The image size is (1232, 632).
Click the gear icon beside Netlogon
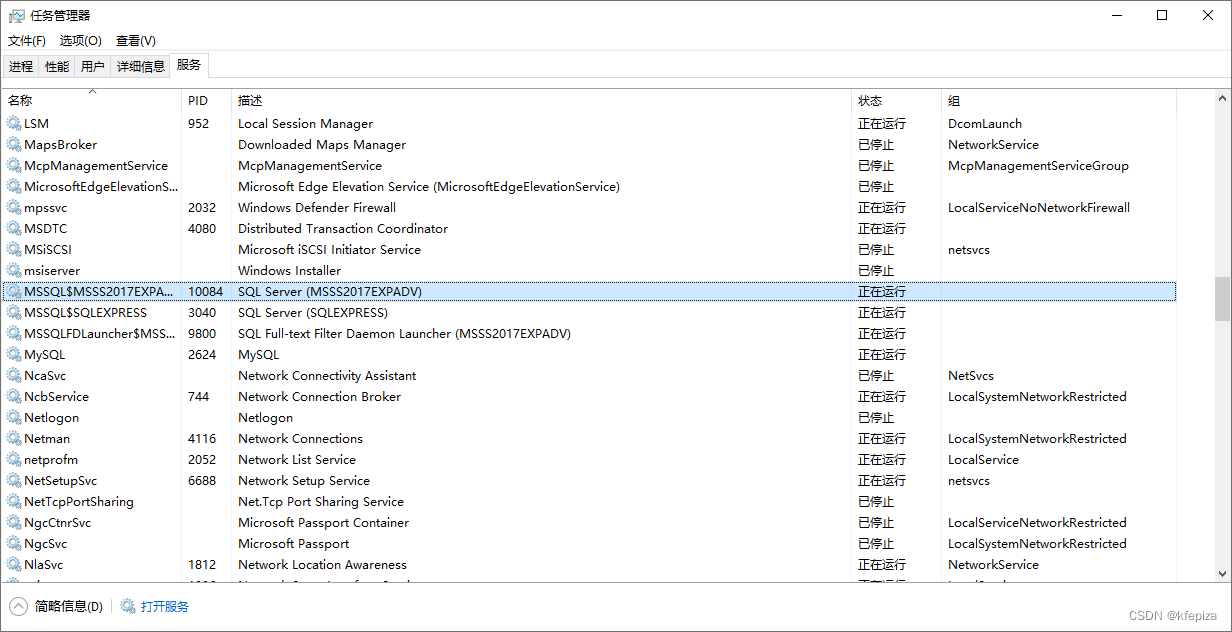coord(14,418)
